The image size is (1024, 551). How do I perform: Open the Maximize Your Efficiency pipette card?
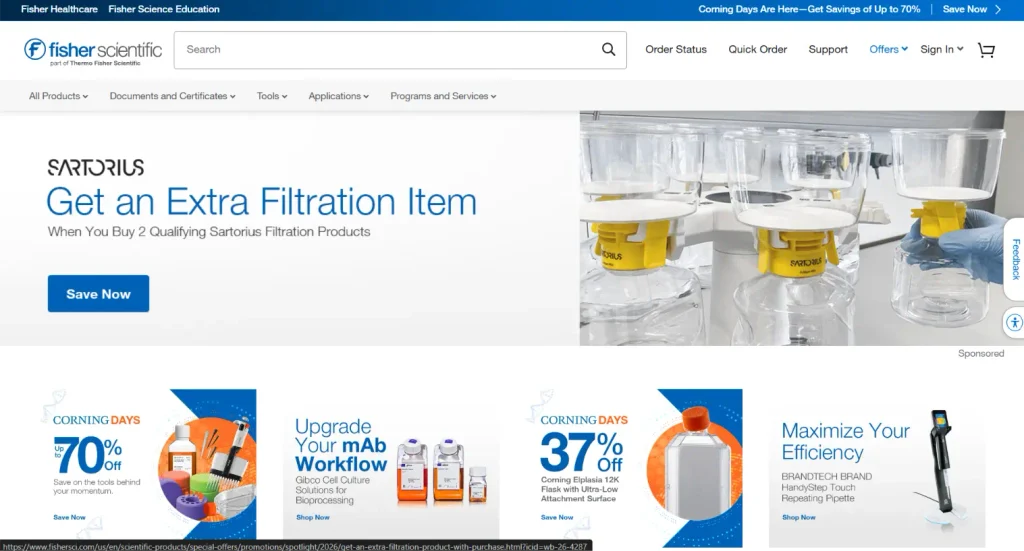click(x=877, y=468)
